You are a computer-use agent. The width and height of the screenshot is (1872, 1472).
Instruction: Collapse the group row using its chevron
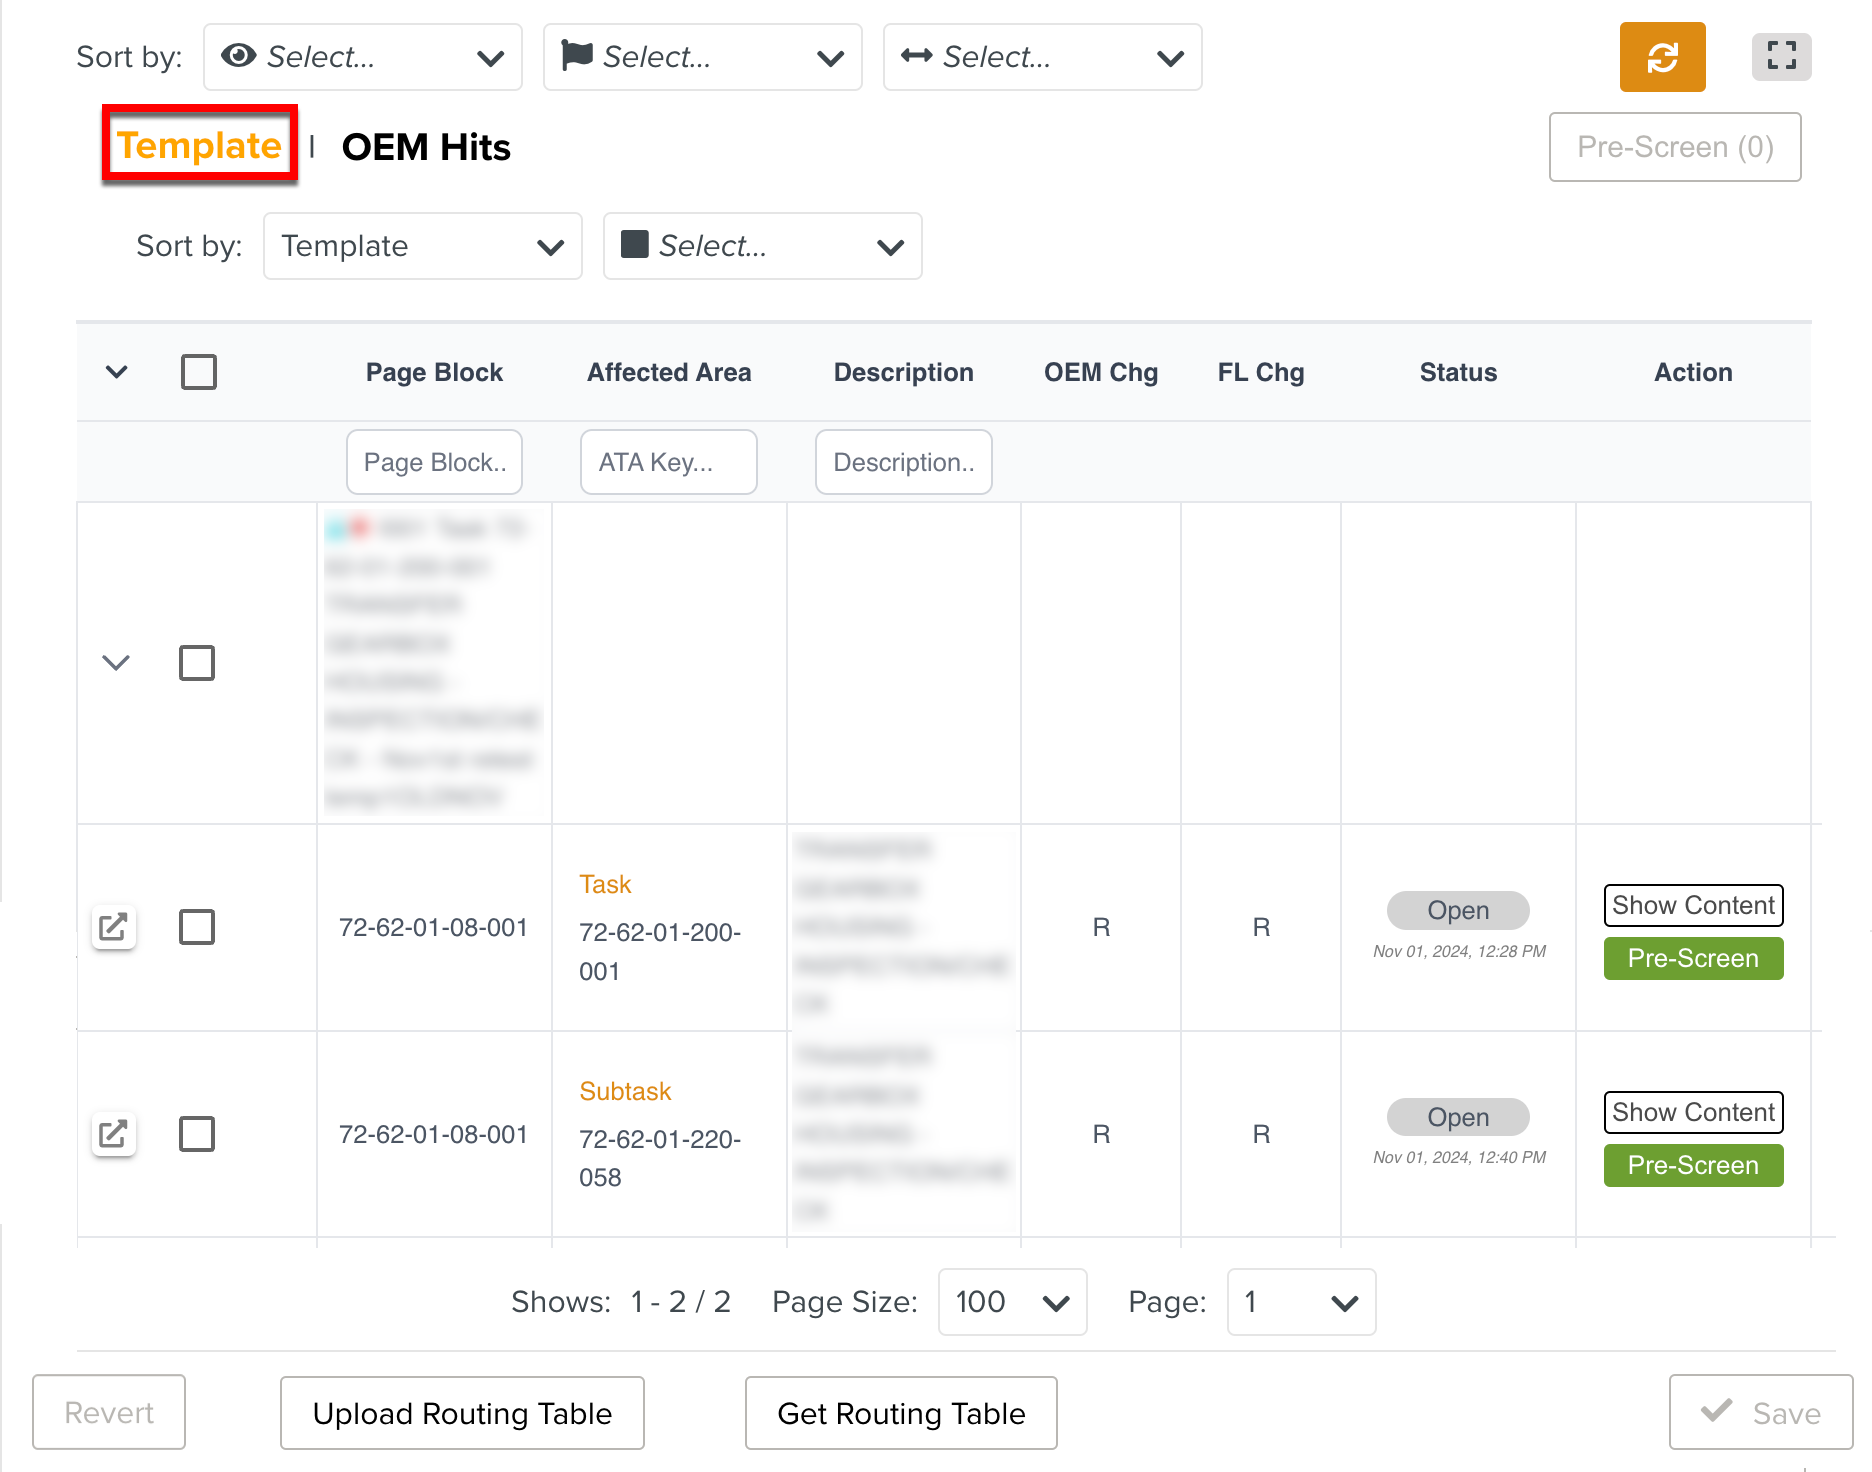[116, 663]
